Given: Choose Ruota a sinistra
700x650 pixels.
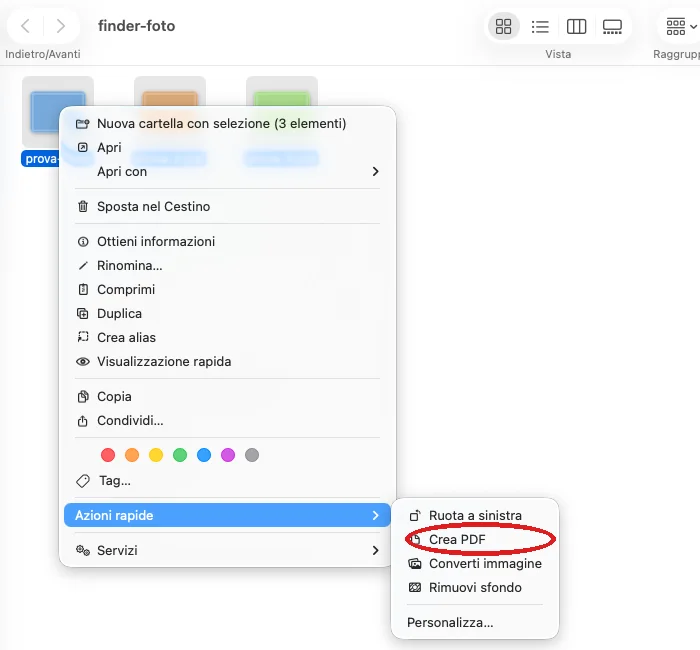Looking at the screenshot, I should tap(475, 516).
